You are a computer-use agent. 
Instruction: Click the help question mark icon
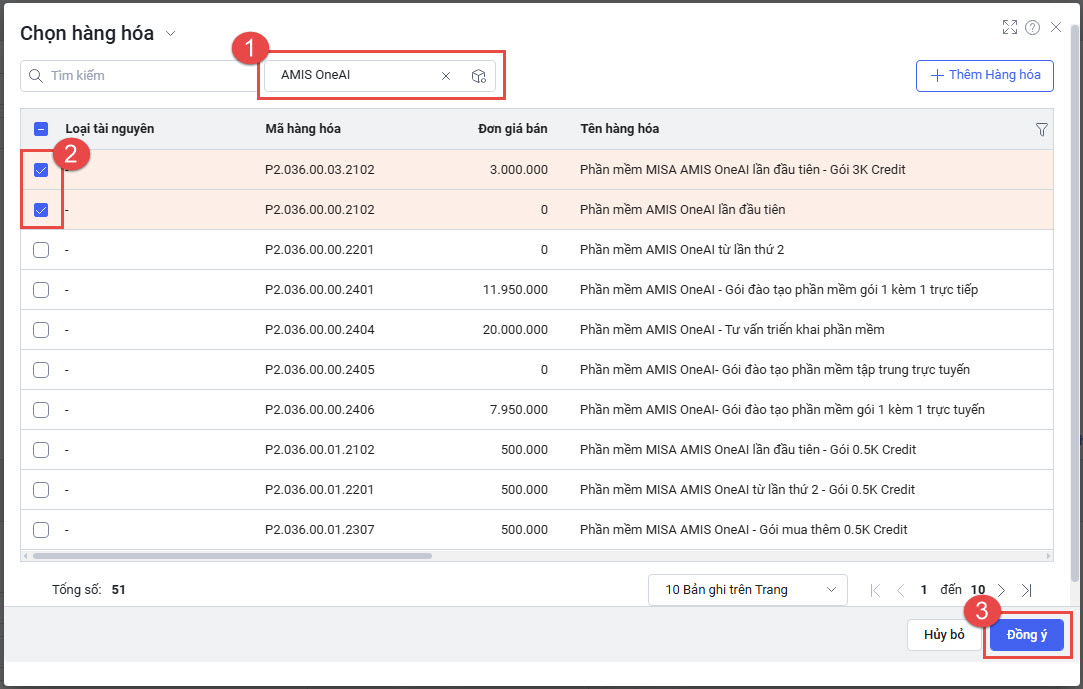(1033, 27)
